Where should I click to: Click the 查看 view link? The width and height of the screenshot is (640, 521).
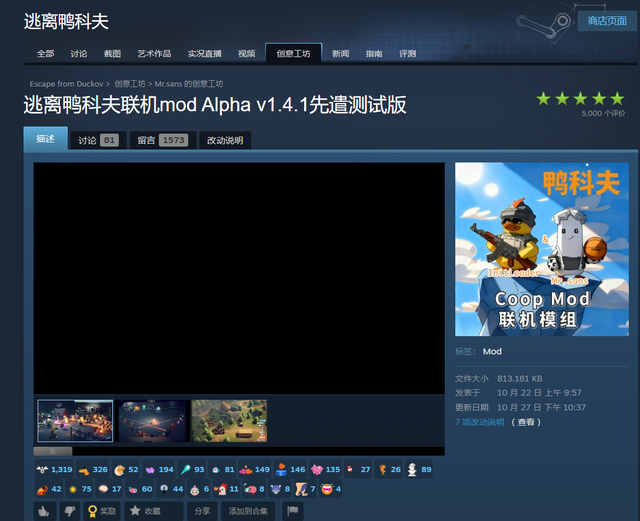tap(526, 422)
